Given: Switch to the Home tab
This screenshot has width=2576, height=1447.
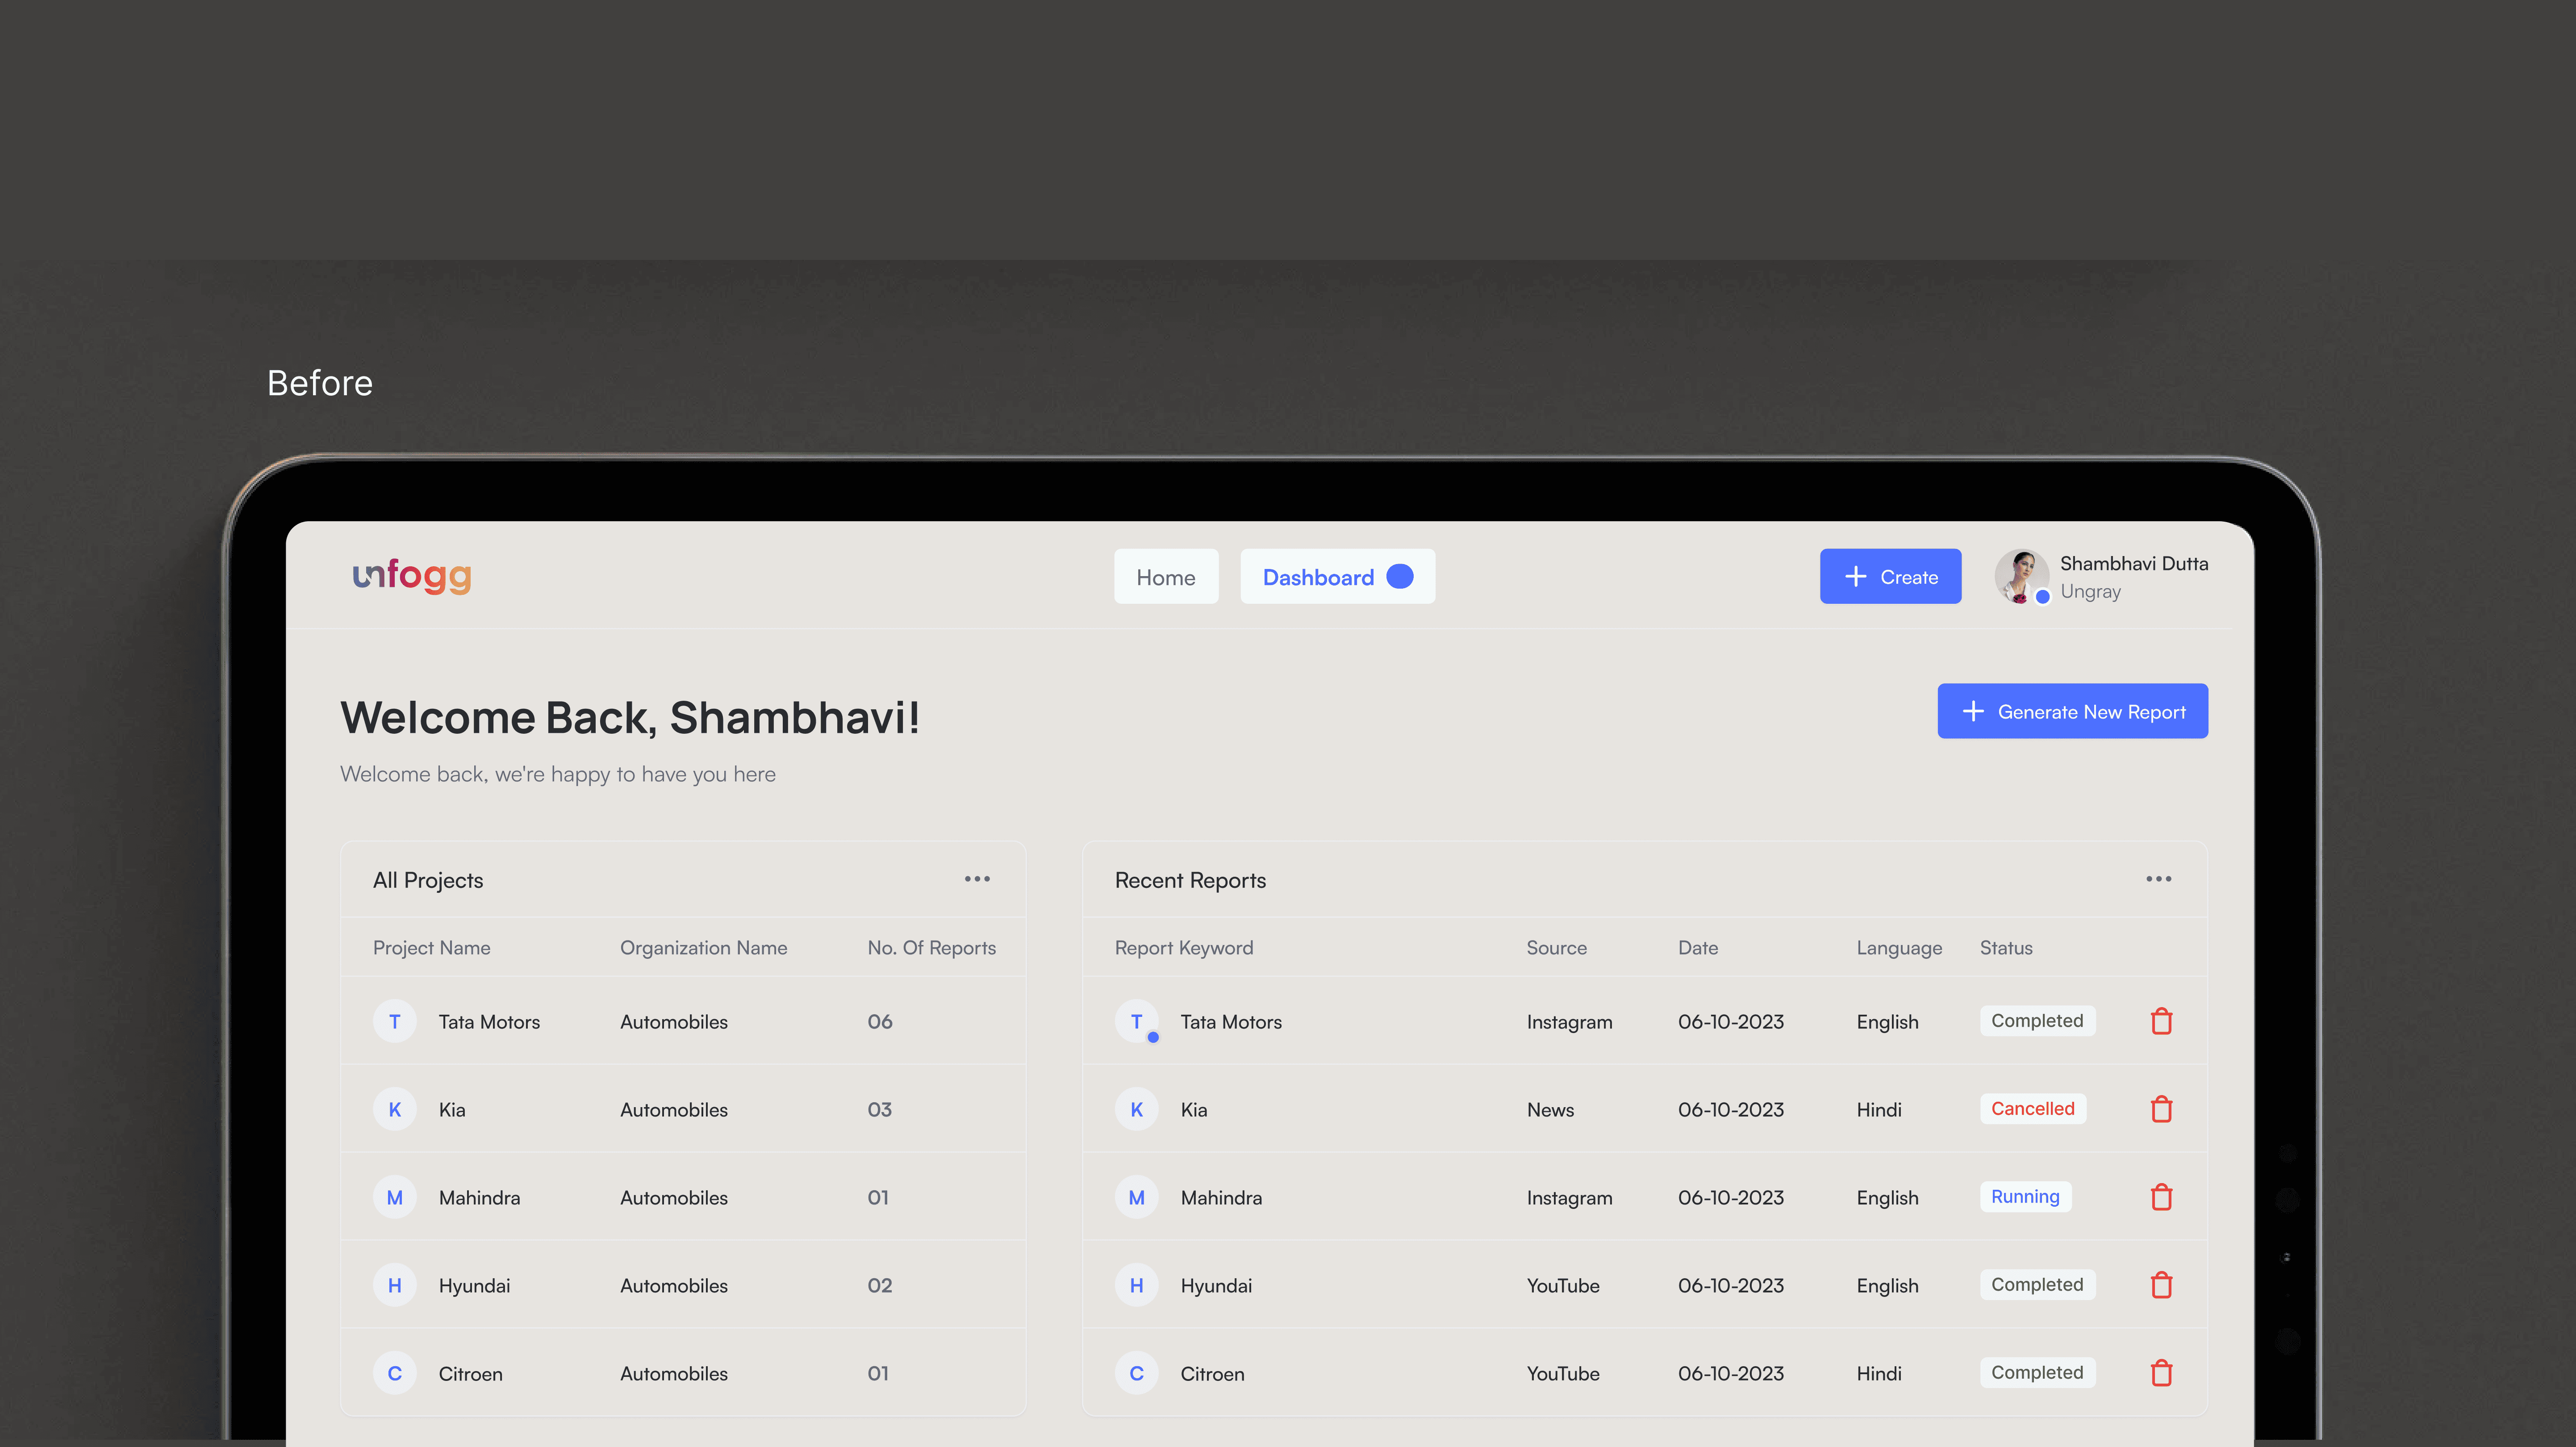Looking at the screenshot, I should (1166, 577).
